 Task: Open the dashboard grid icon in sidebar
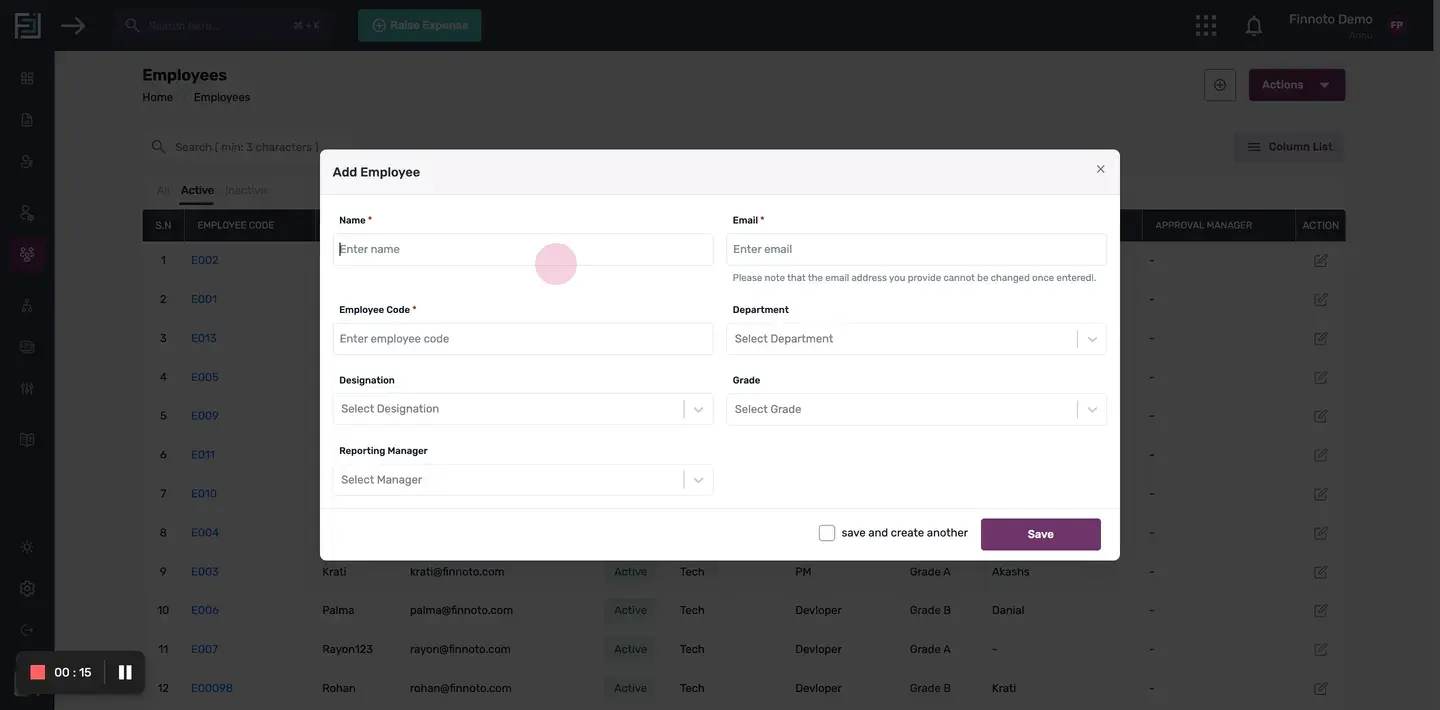coord(27,78)
